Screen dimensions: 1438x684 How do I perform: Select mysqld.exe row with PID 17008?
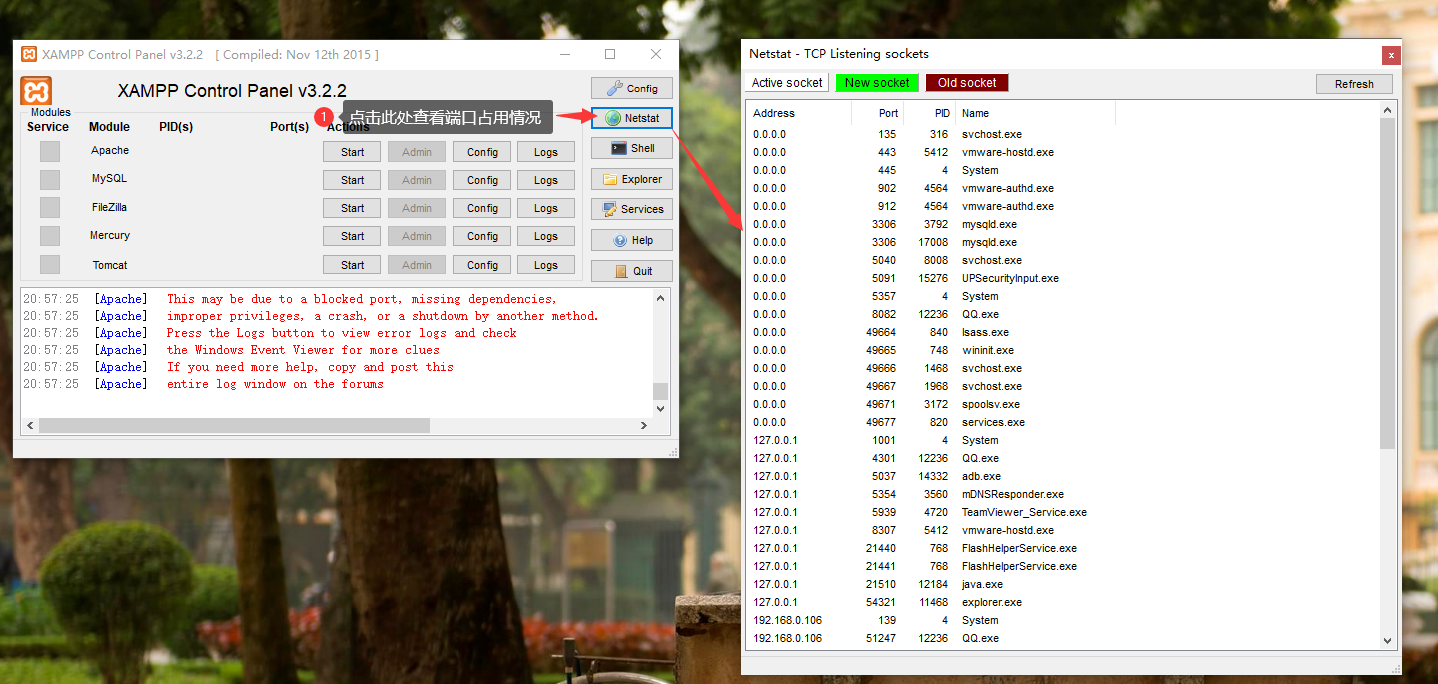point(1063,242)
